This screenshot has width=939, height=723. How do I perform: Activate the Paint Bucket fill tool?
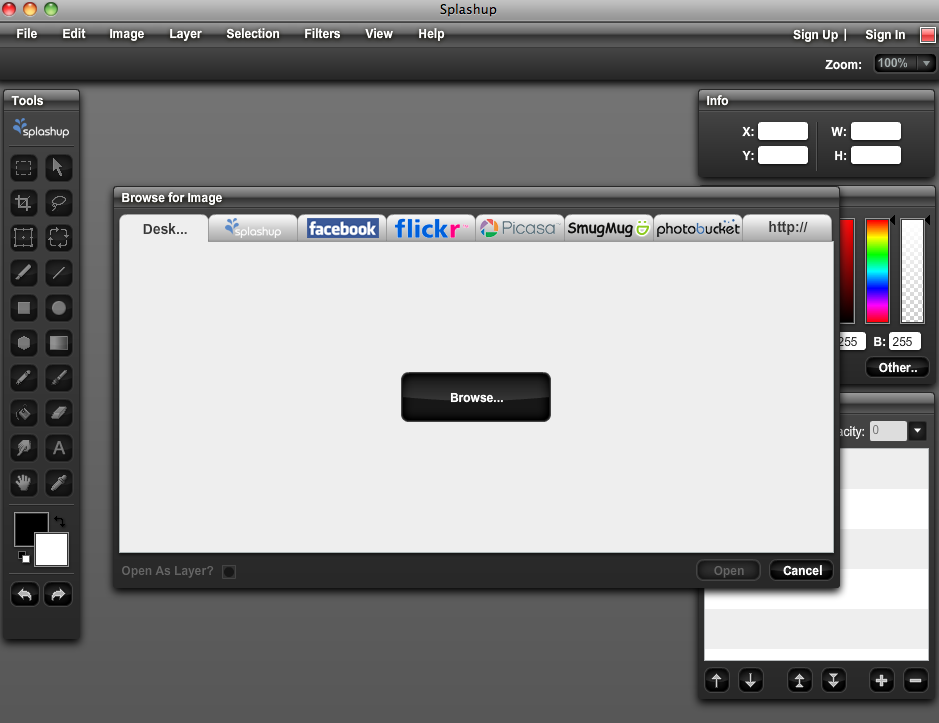pyautogui.click(x=24, y=413)
